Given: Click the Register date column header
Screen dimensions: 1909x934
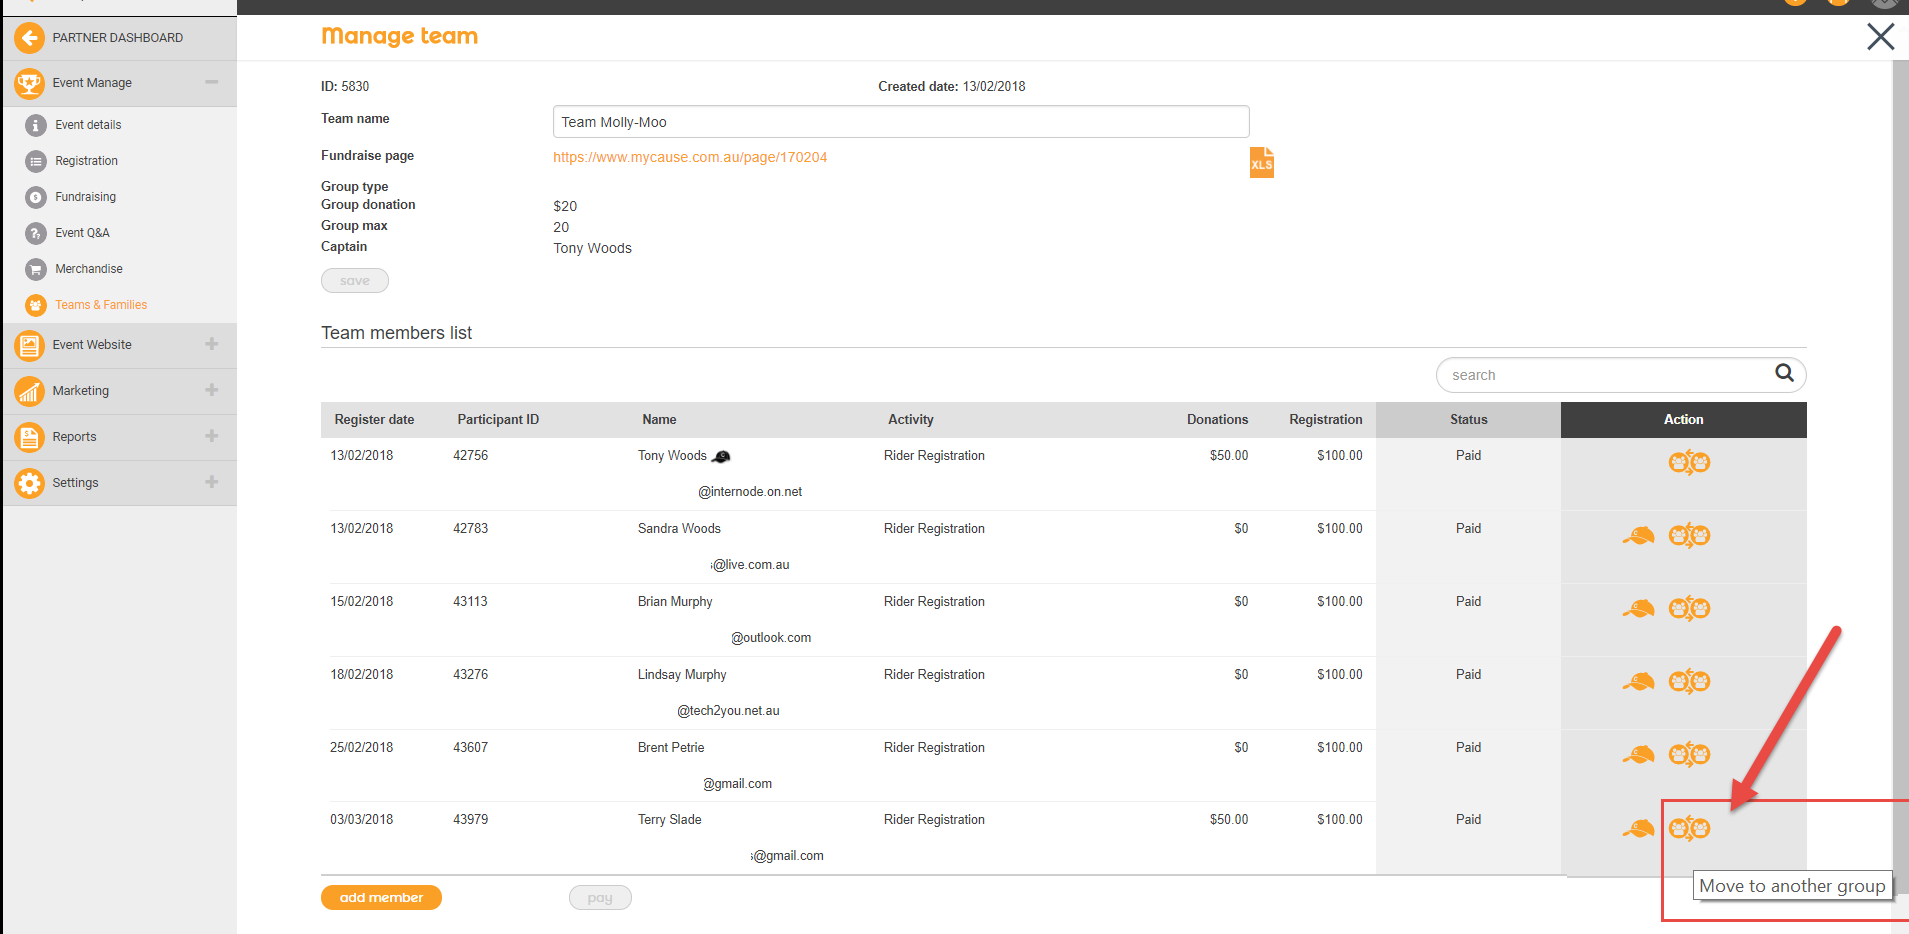Looking at the screenshot, I should pos(374,420).
